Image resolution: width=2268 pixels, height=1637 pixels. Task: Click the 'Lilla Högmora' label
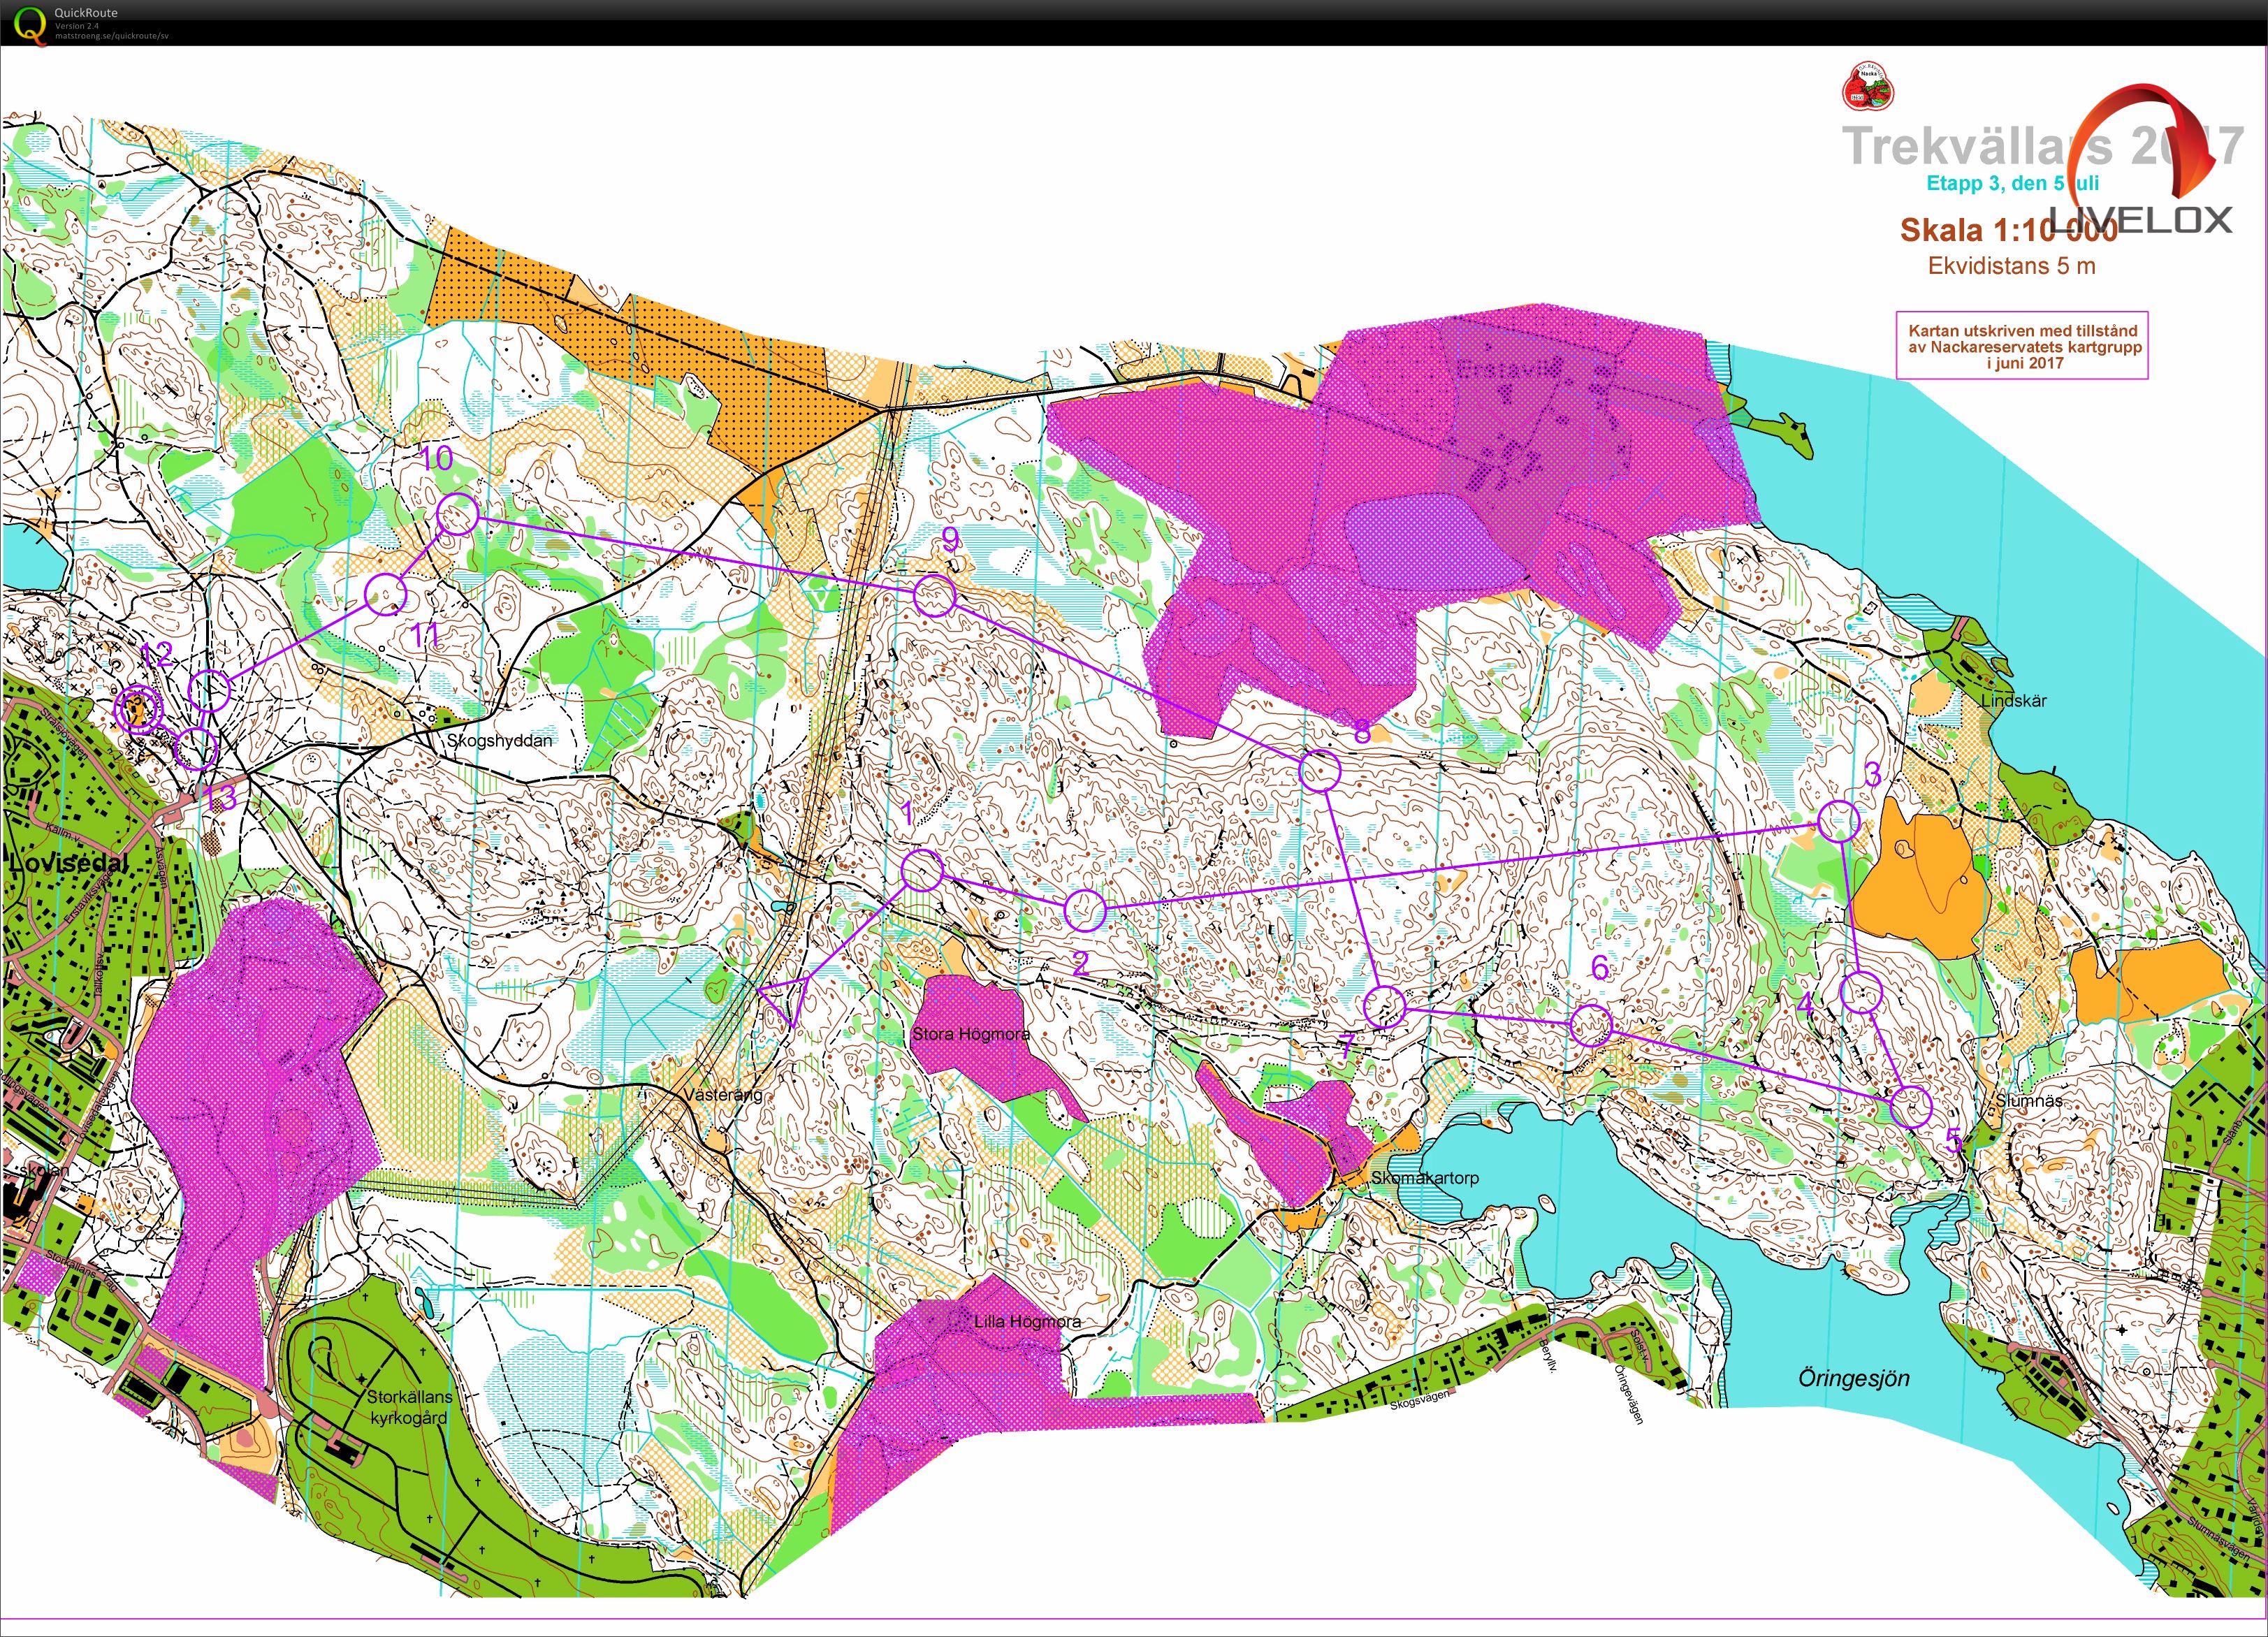pos(1028,1321)
